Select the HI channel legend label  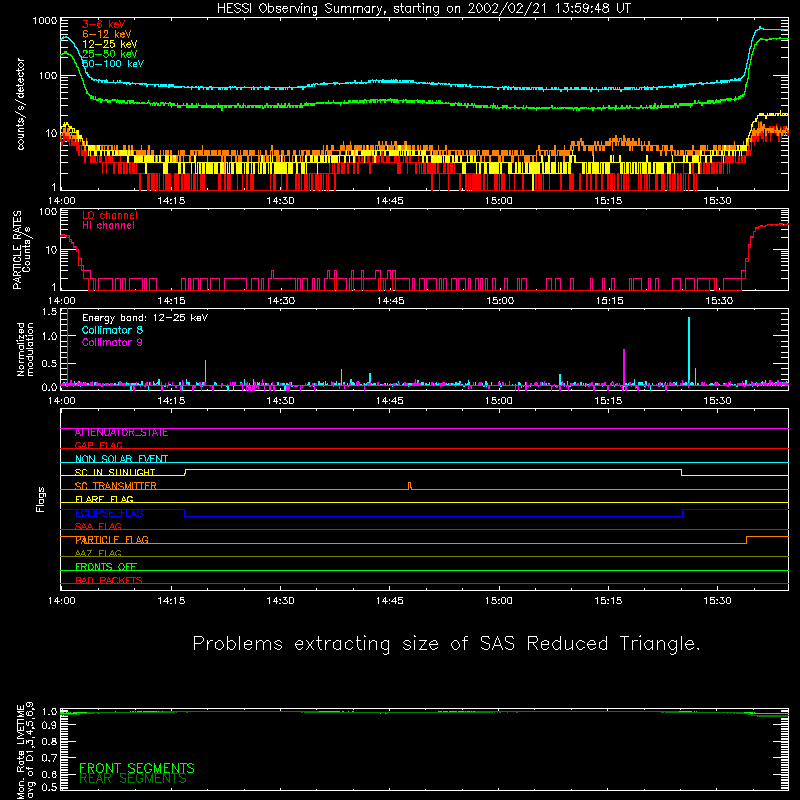[108, 226]
